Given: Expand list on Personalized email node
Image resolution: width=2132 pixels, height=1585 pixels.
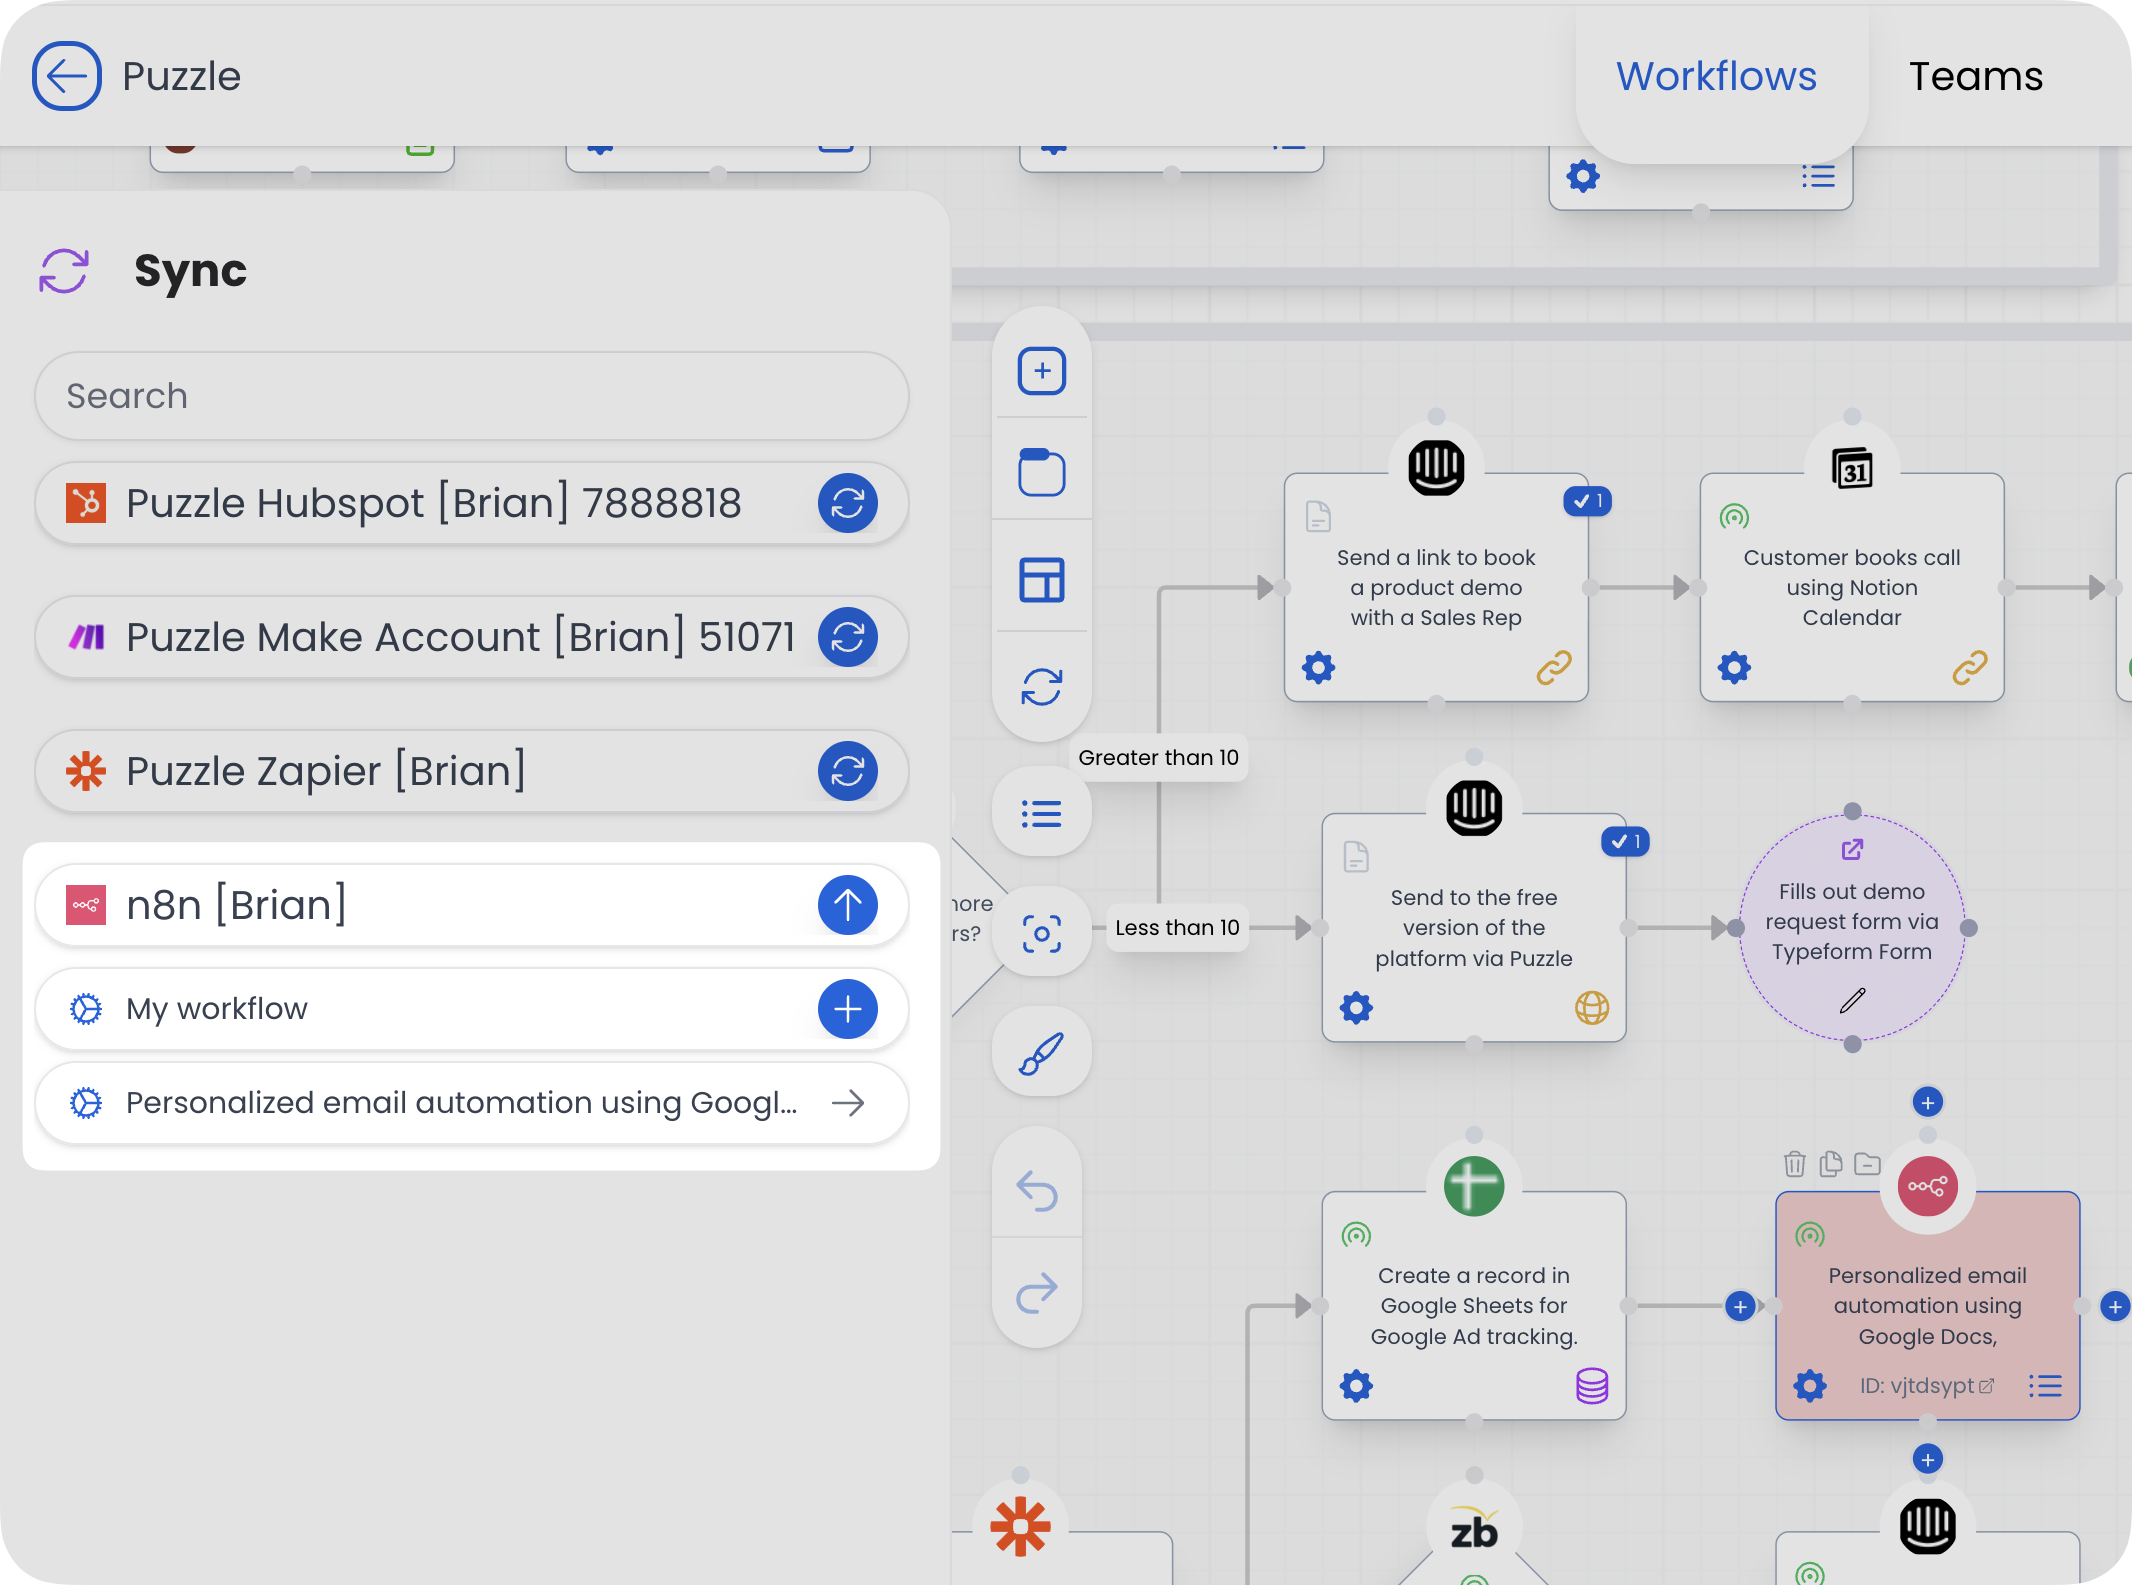Looking at the screenshot, I should [x=2045, y=1386].
